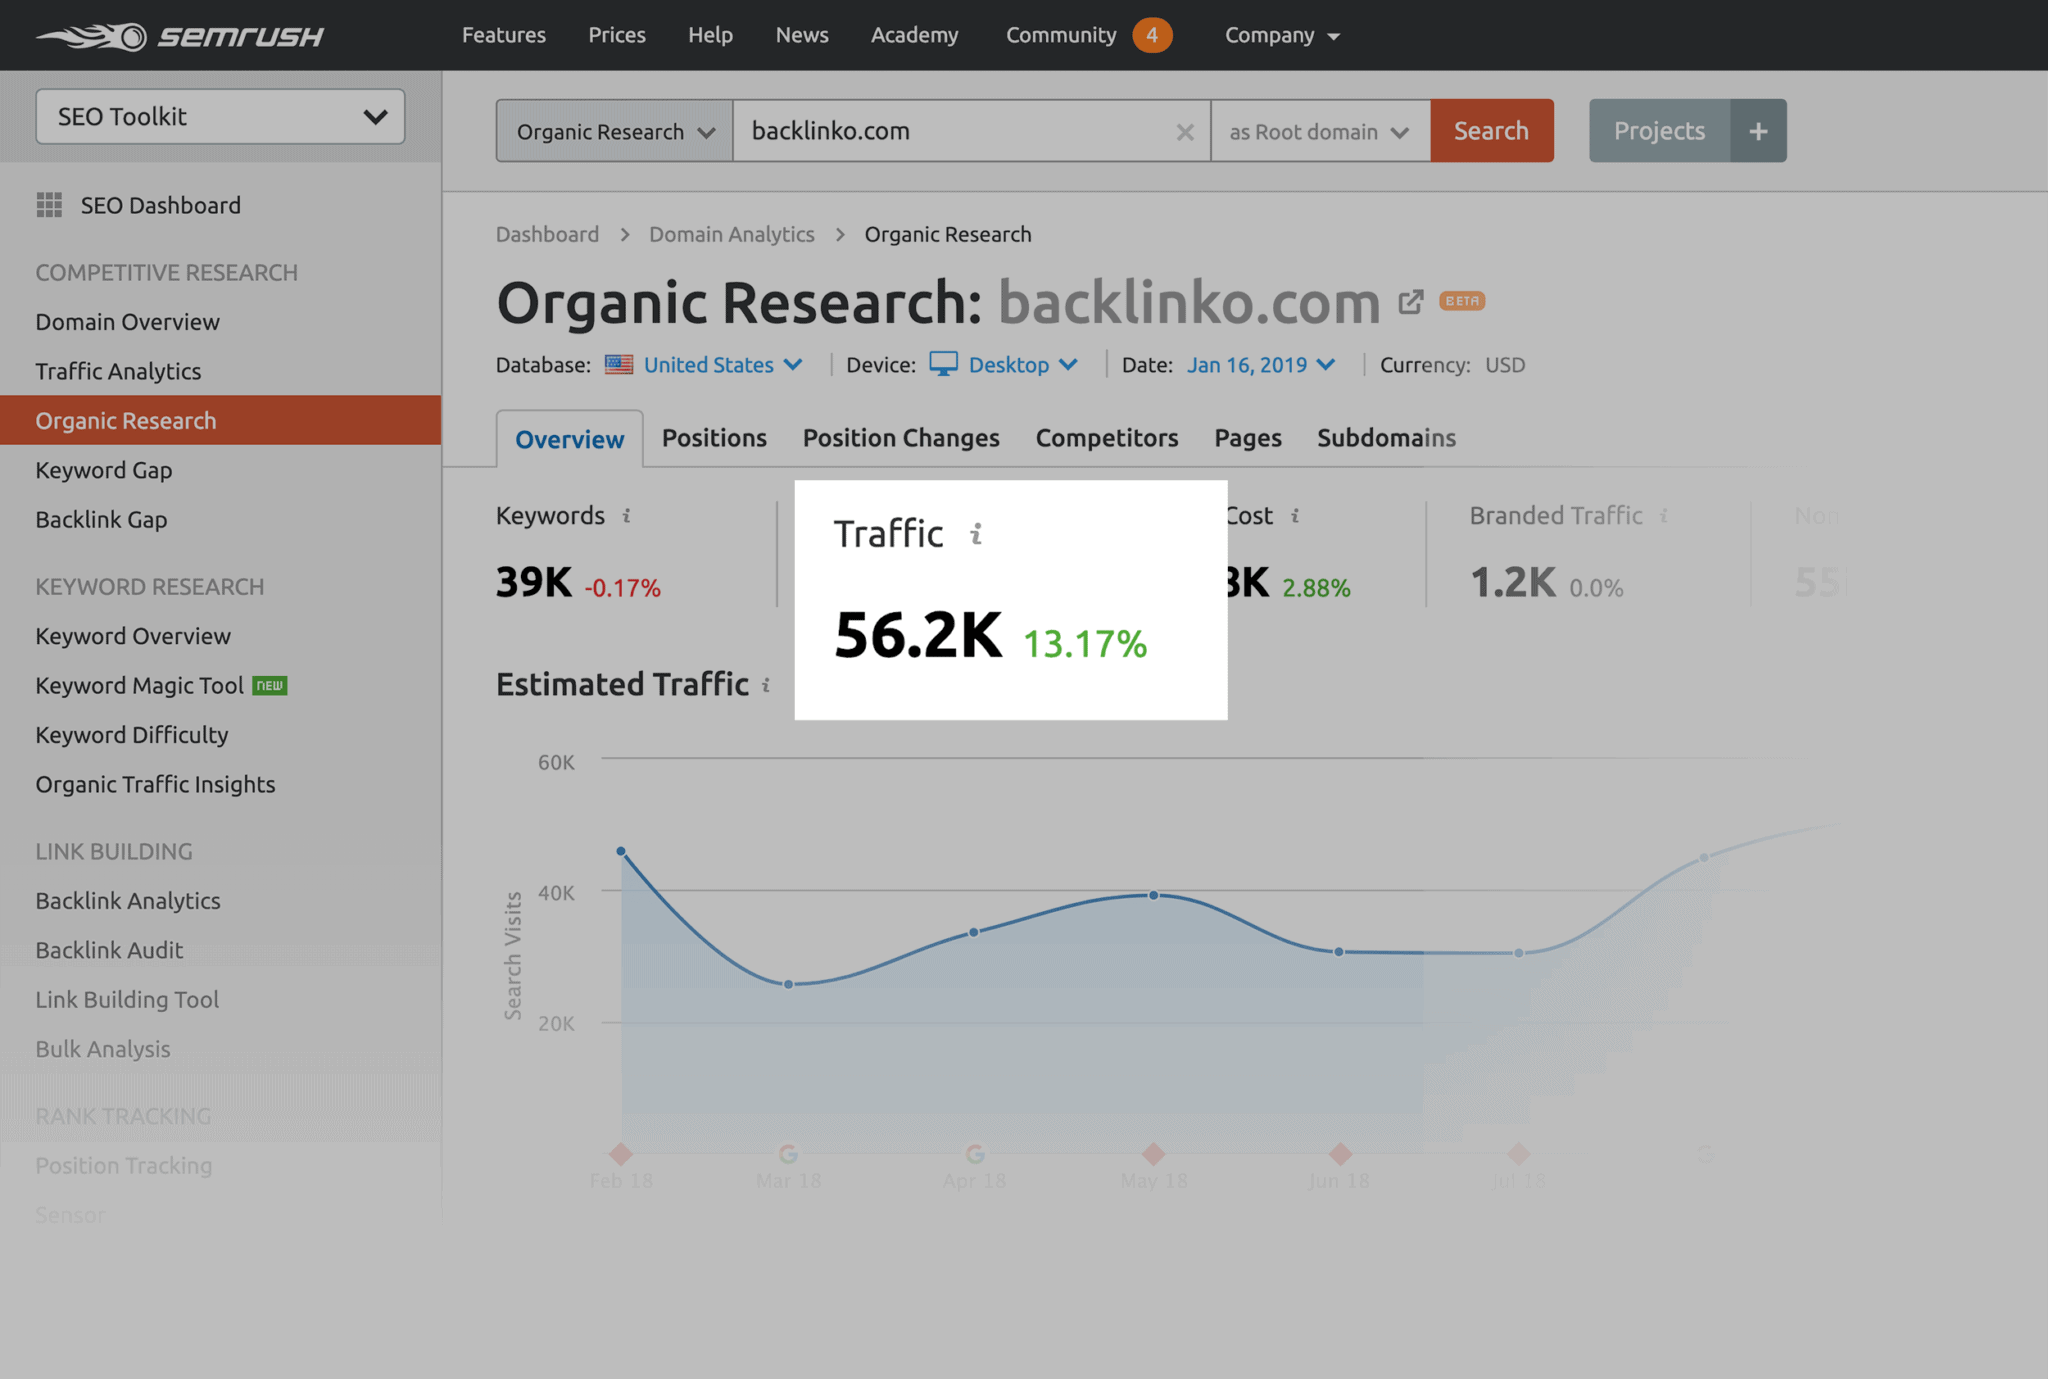The width and height of the screenshot is (2048, 1379).
Task: Select the Desktop device monitor icon
Action: pos(942,364)
